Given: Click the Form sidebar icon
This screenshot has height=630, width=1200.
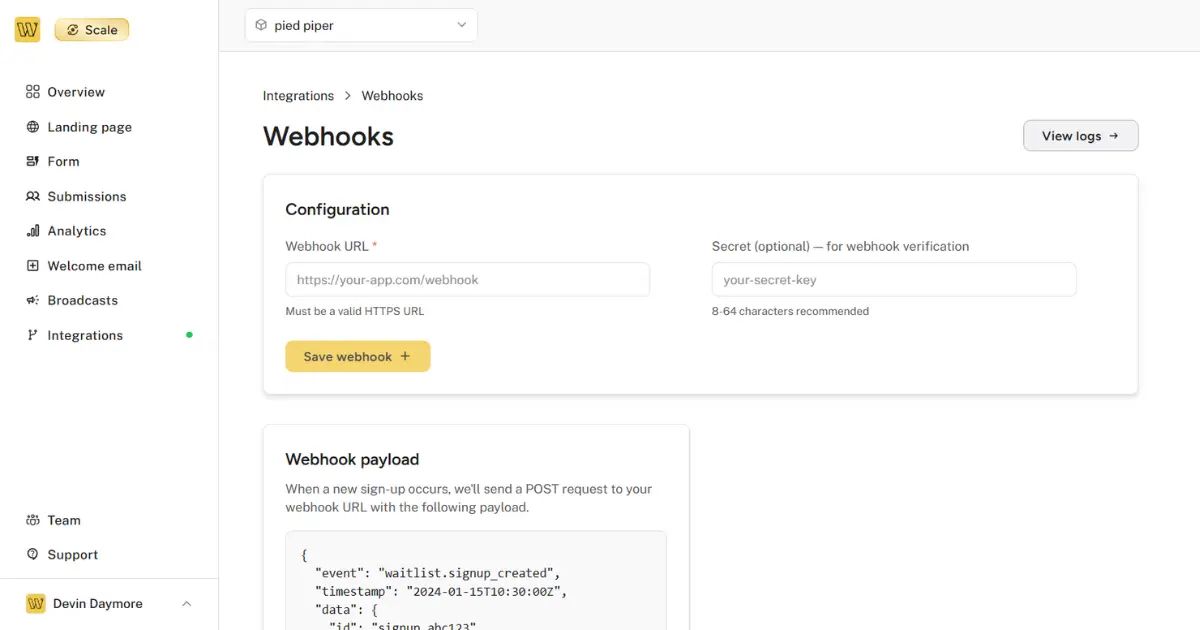Looking at the screenshot, I should point(33,161).
